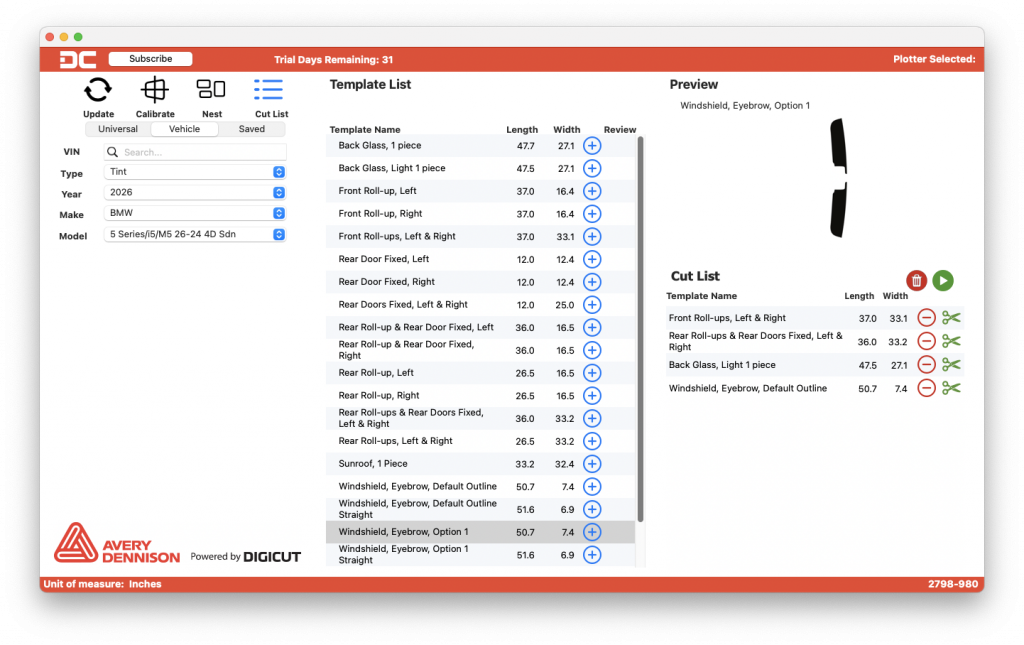Switch to the Saved tab
1024x645 pixels.
click(x=251, y=128)
